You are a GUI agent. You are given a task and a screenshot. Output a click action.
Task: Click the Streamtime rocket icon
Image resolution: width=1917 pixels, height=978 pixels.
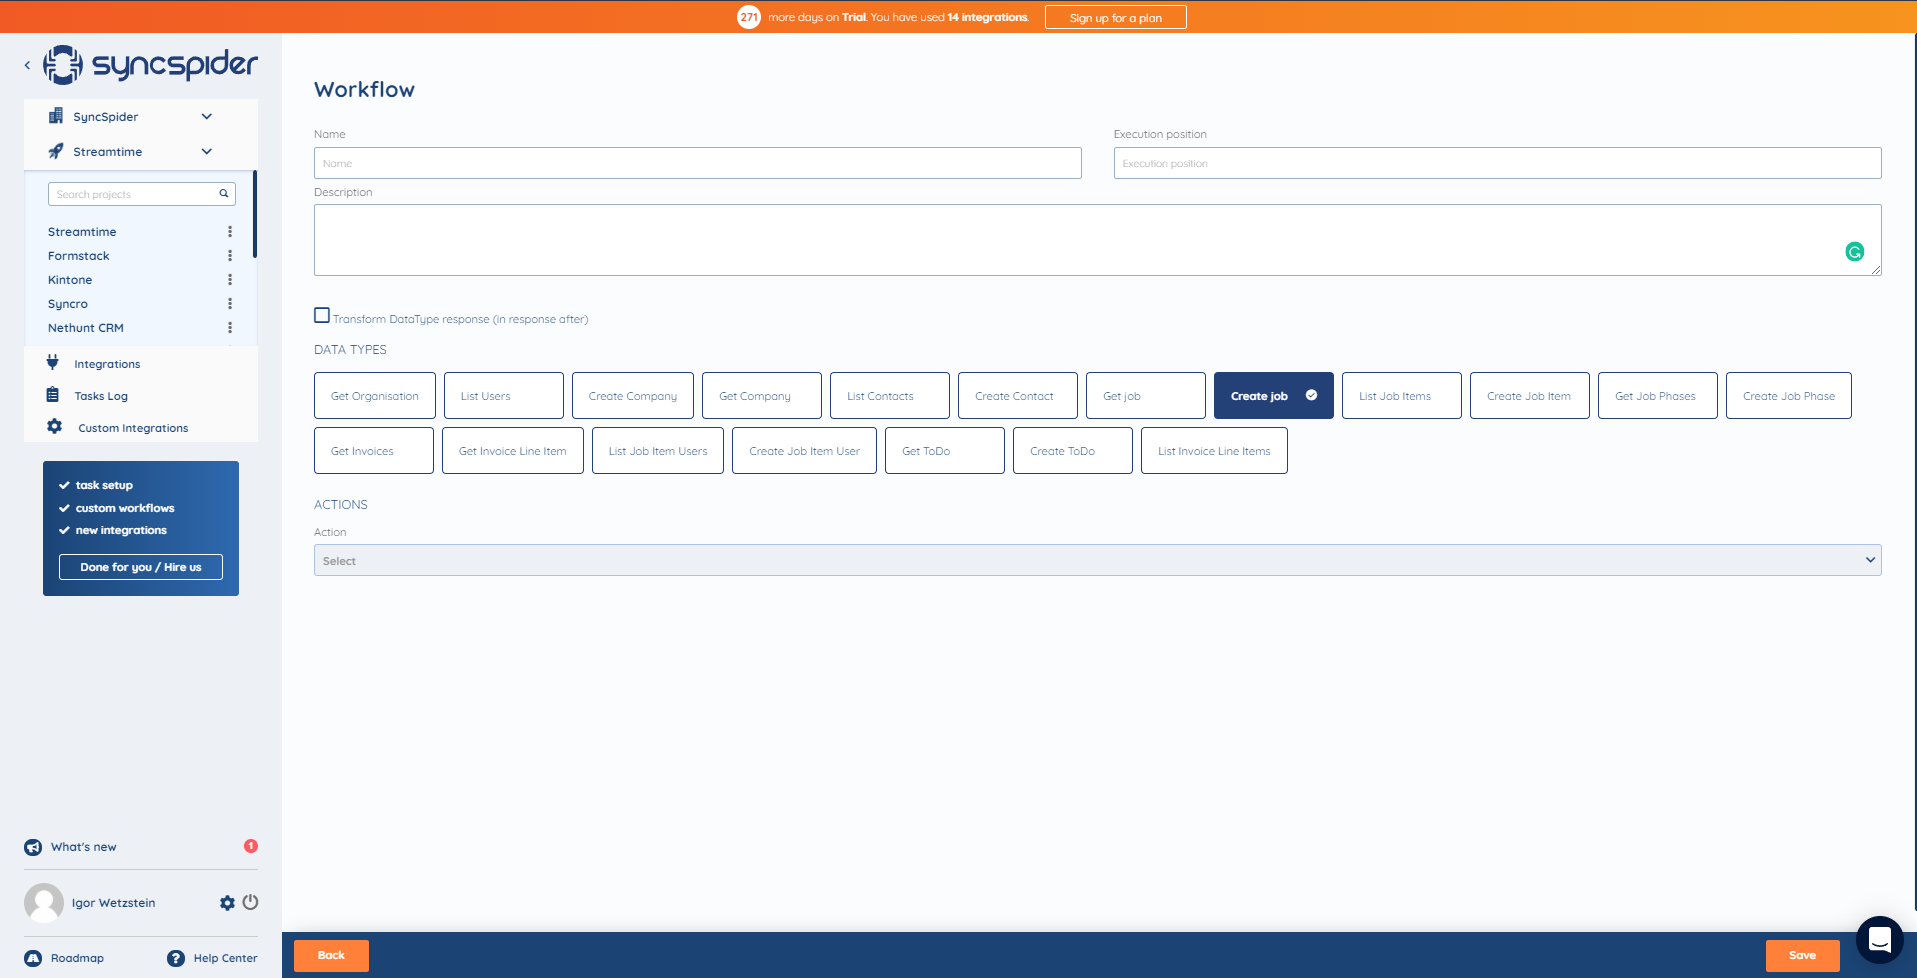pyautogui.click(x=56, y=151)
